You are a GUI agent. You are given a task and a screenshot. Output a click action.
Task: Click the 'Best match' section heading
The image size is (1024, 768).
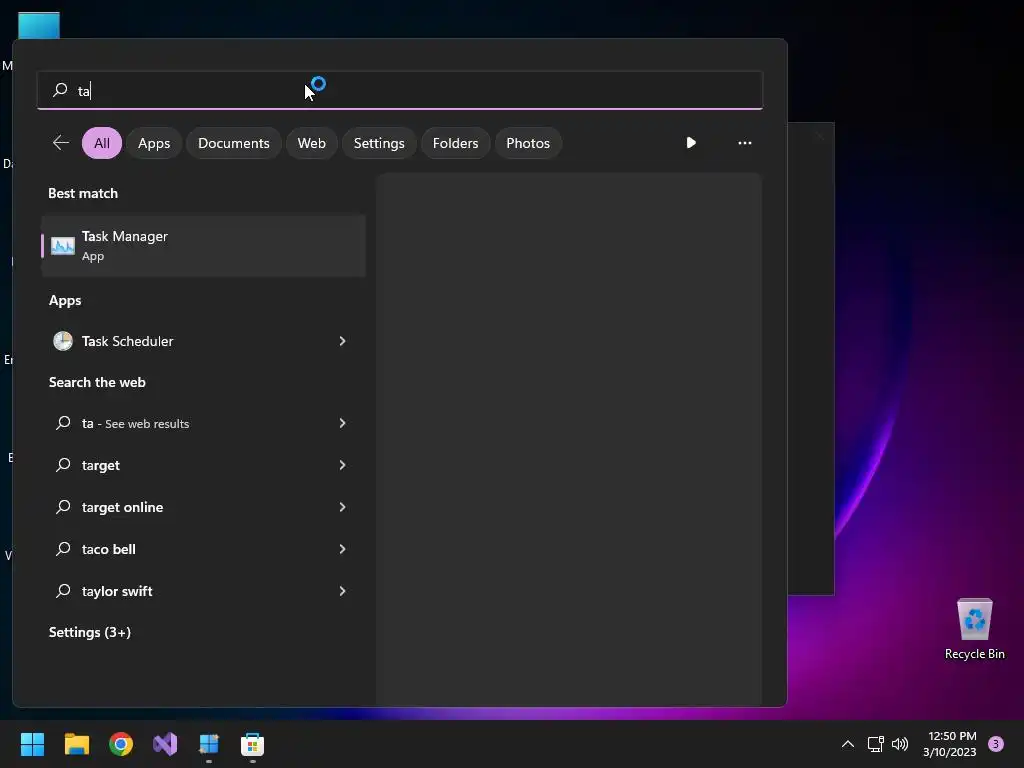click(x=83, y=193)
